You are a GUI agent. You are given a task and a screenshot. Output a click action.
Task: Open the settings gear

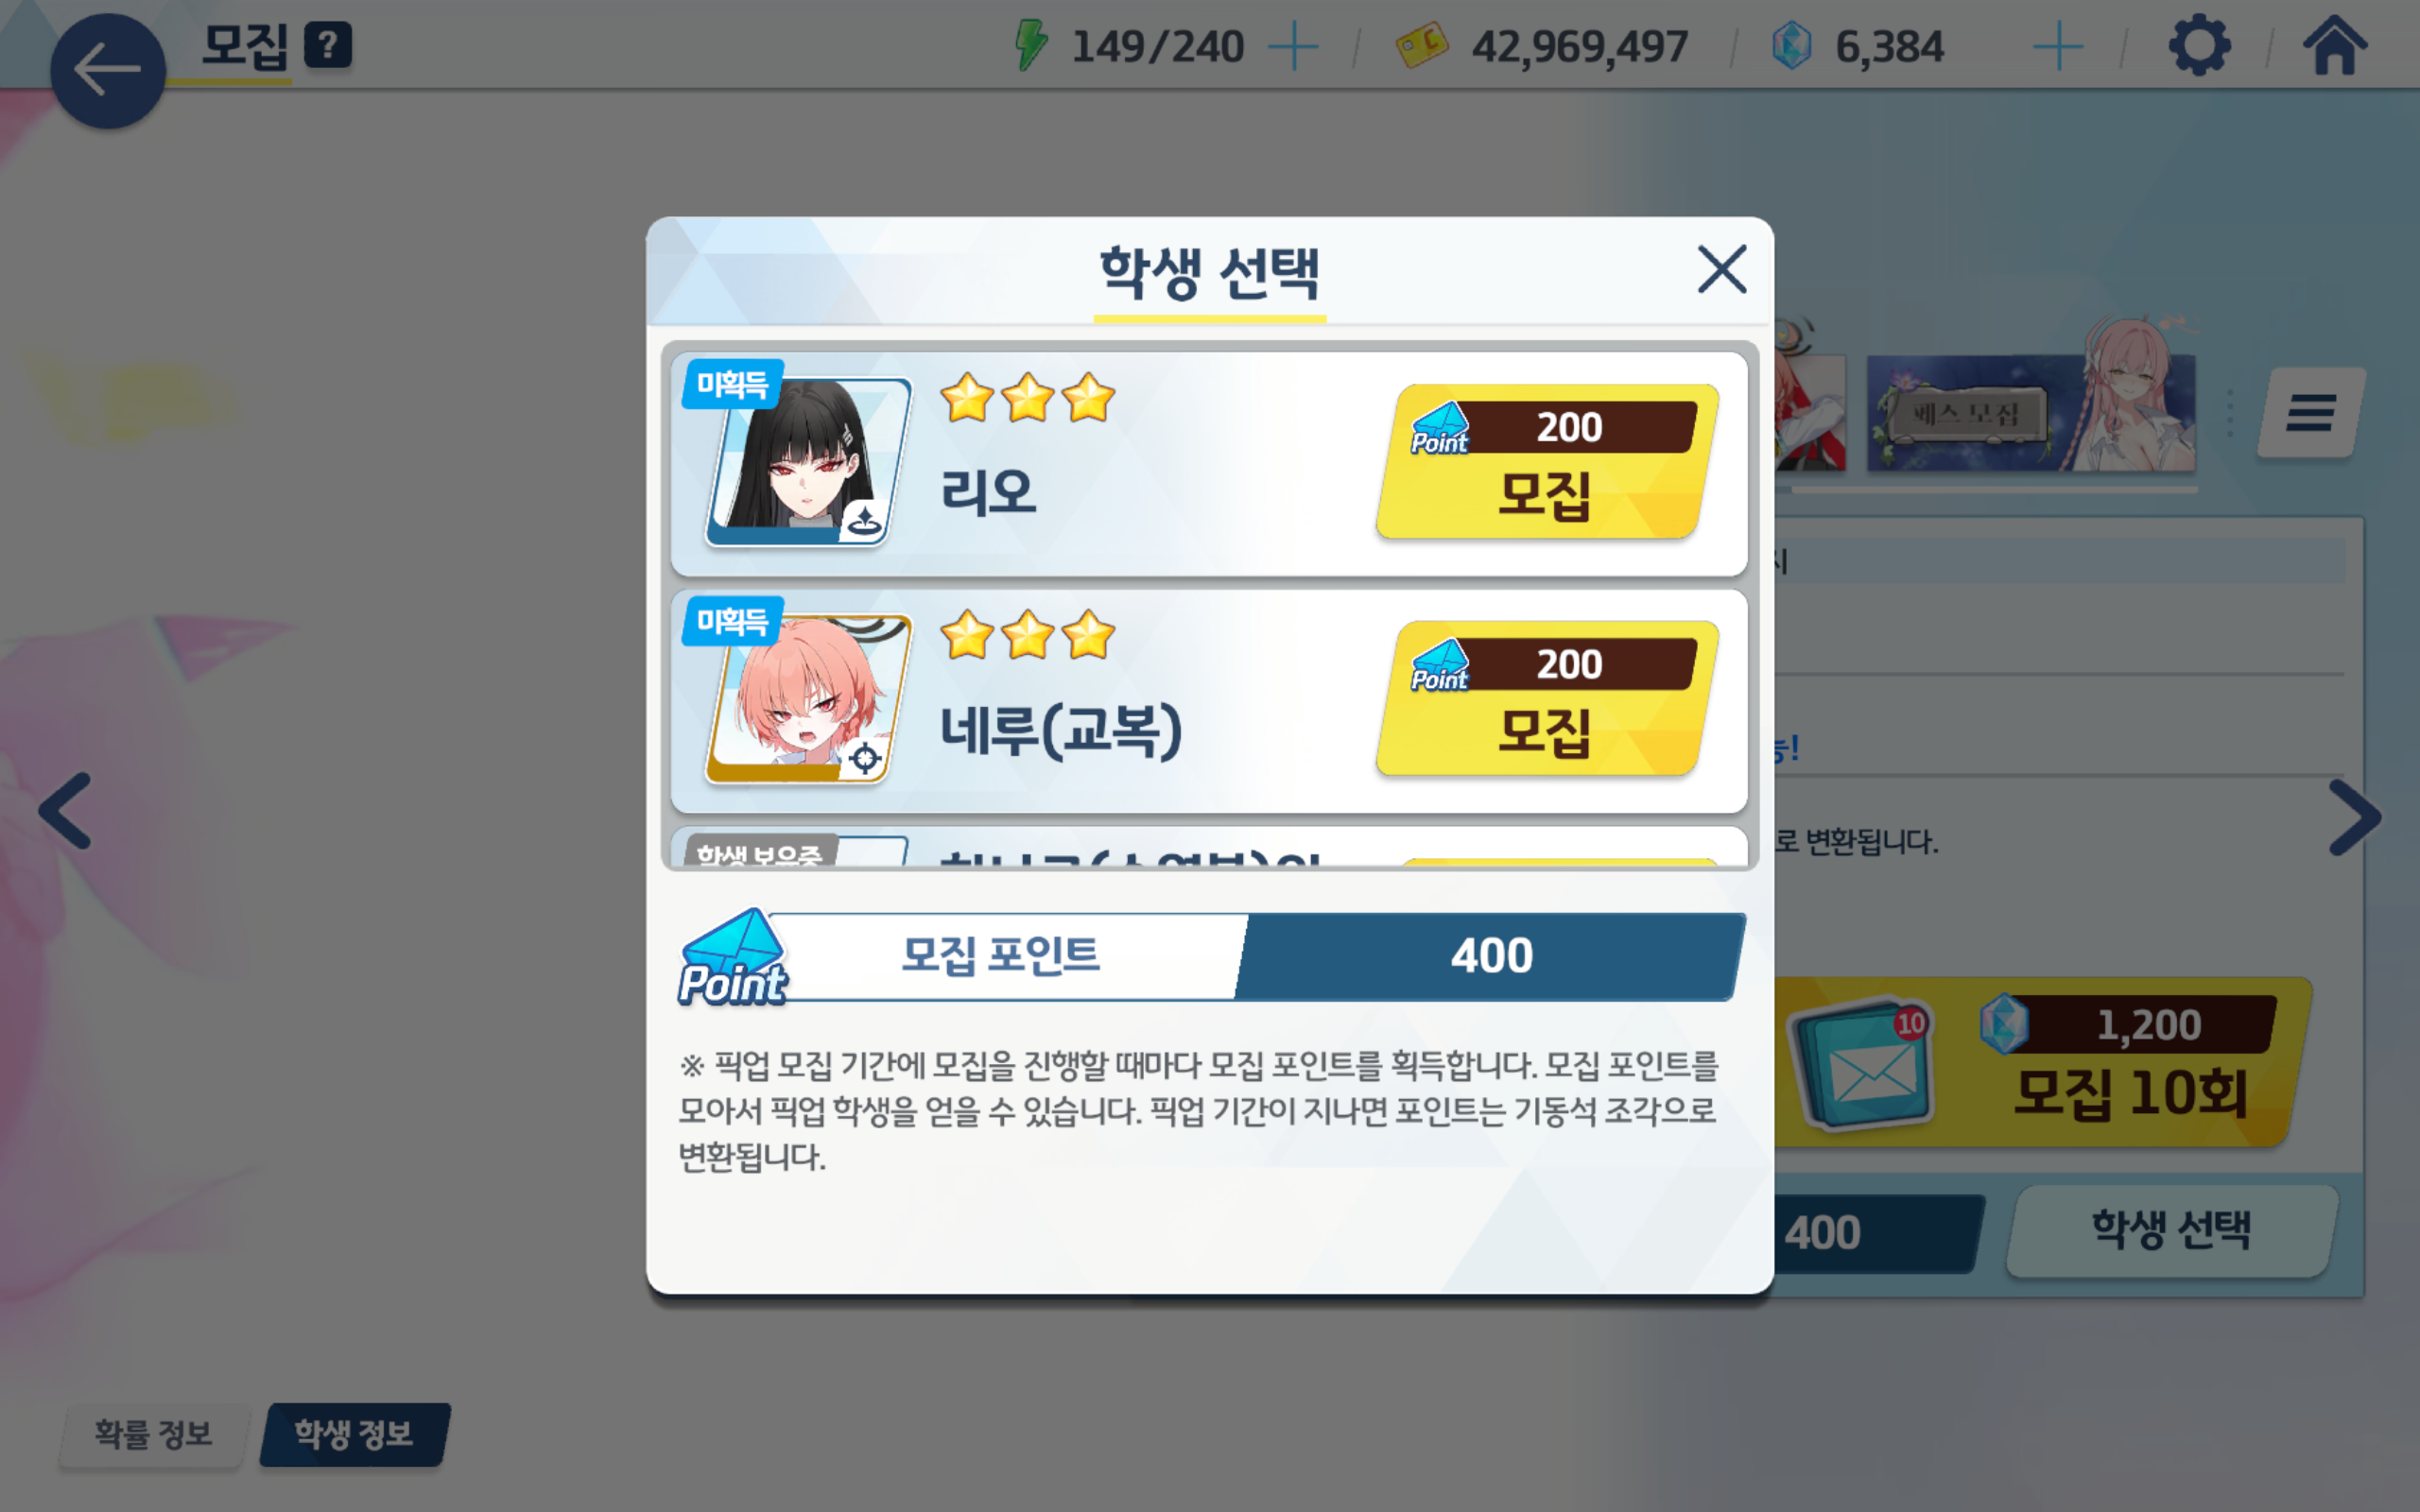(2198, 46)
